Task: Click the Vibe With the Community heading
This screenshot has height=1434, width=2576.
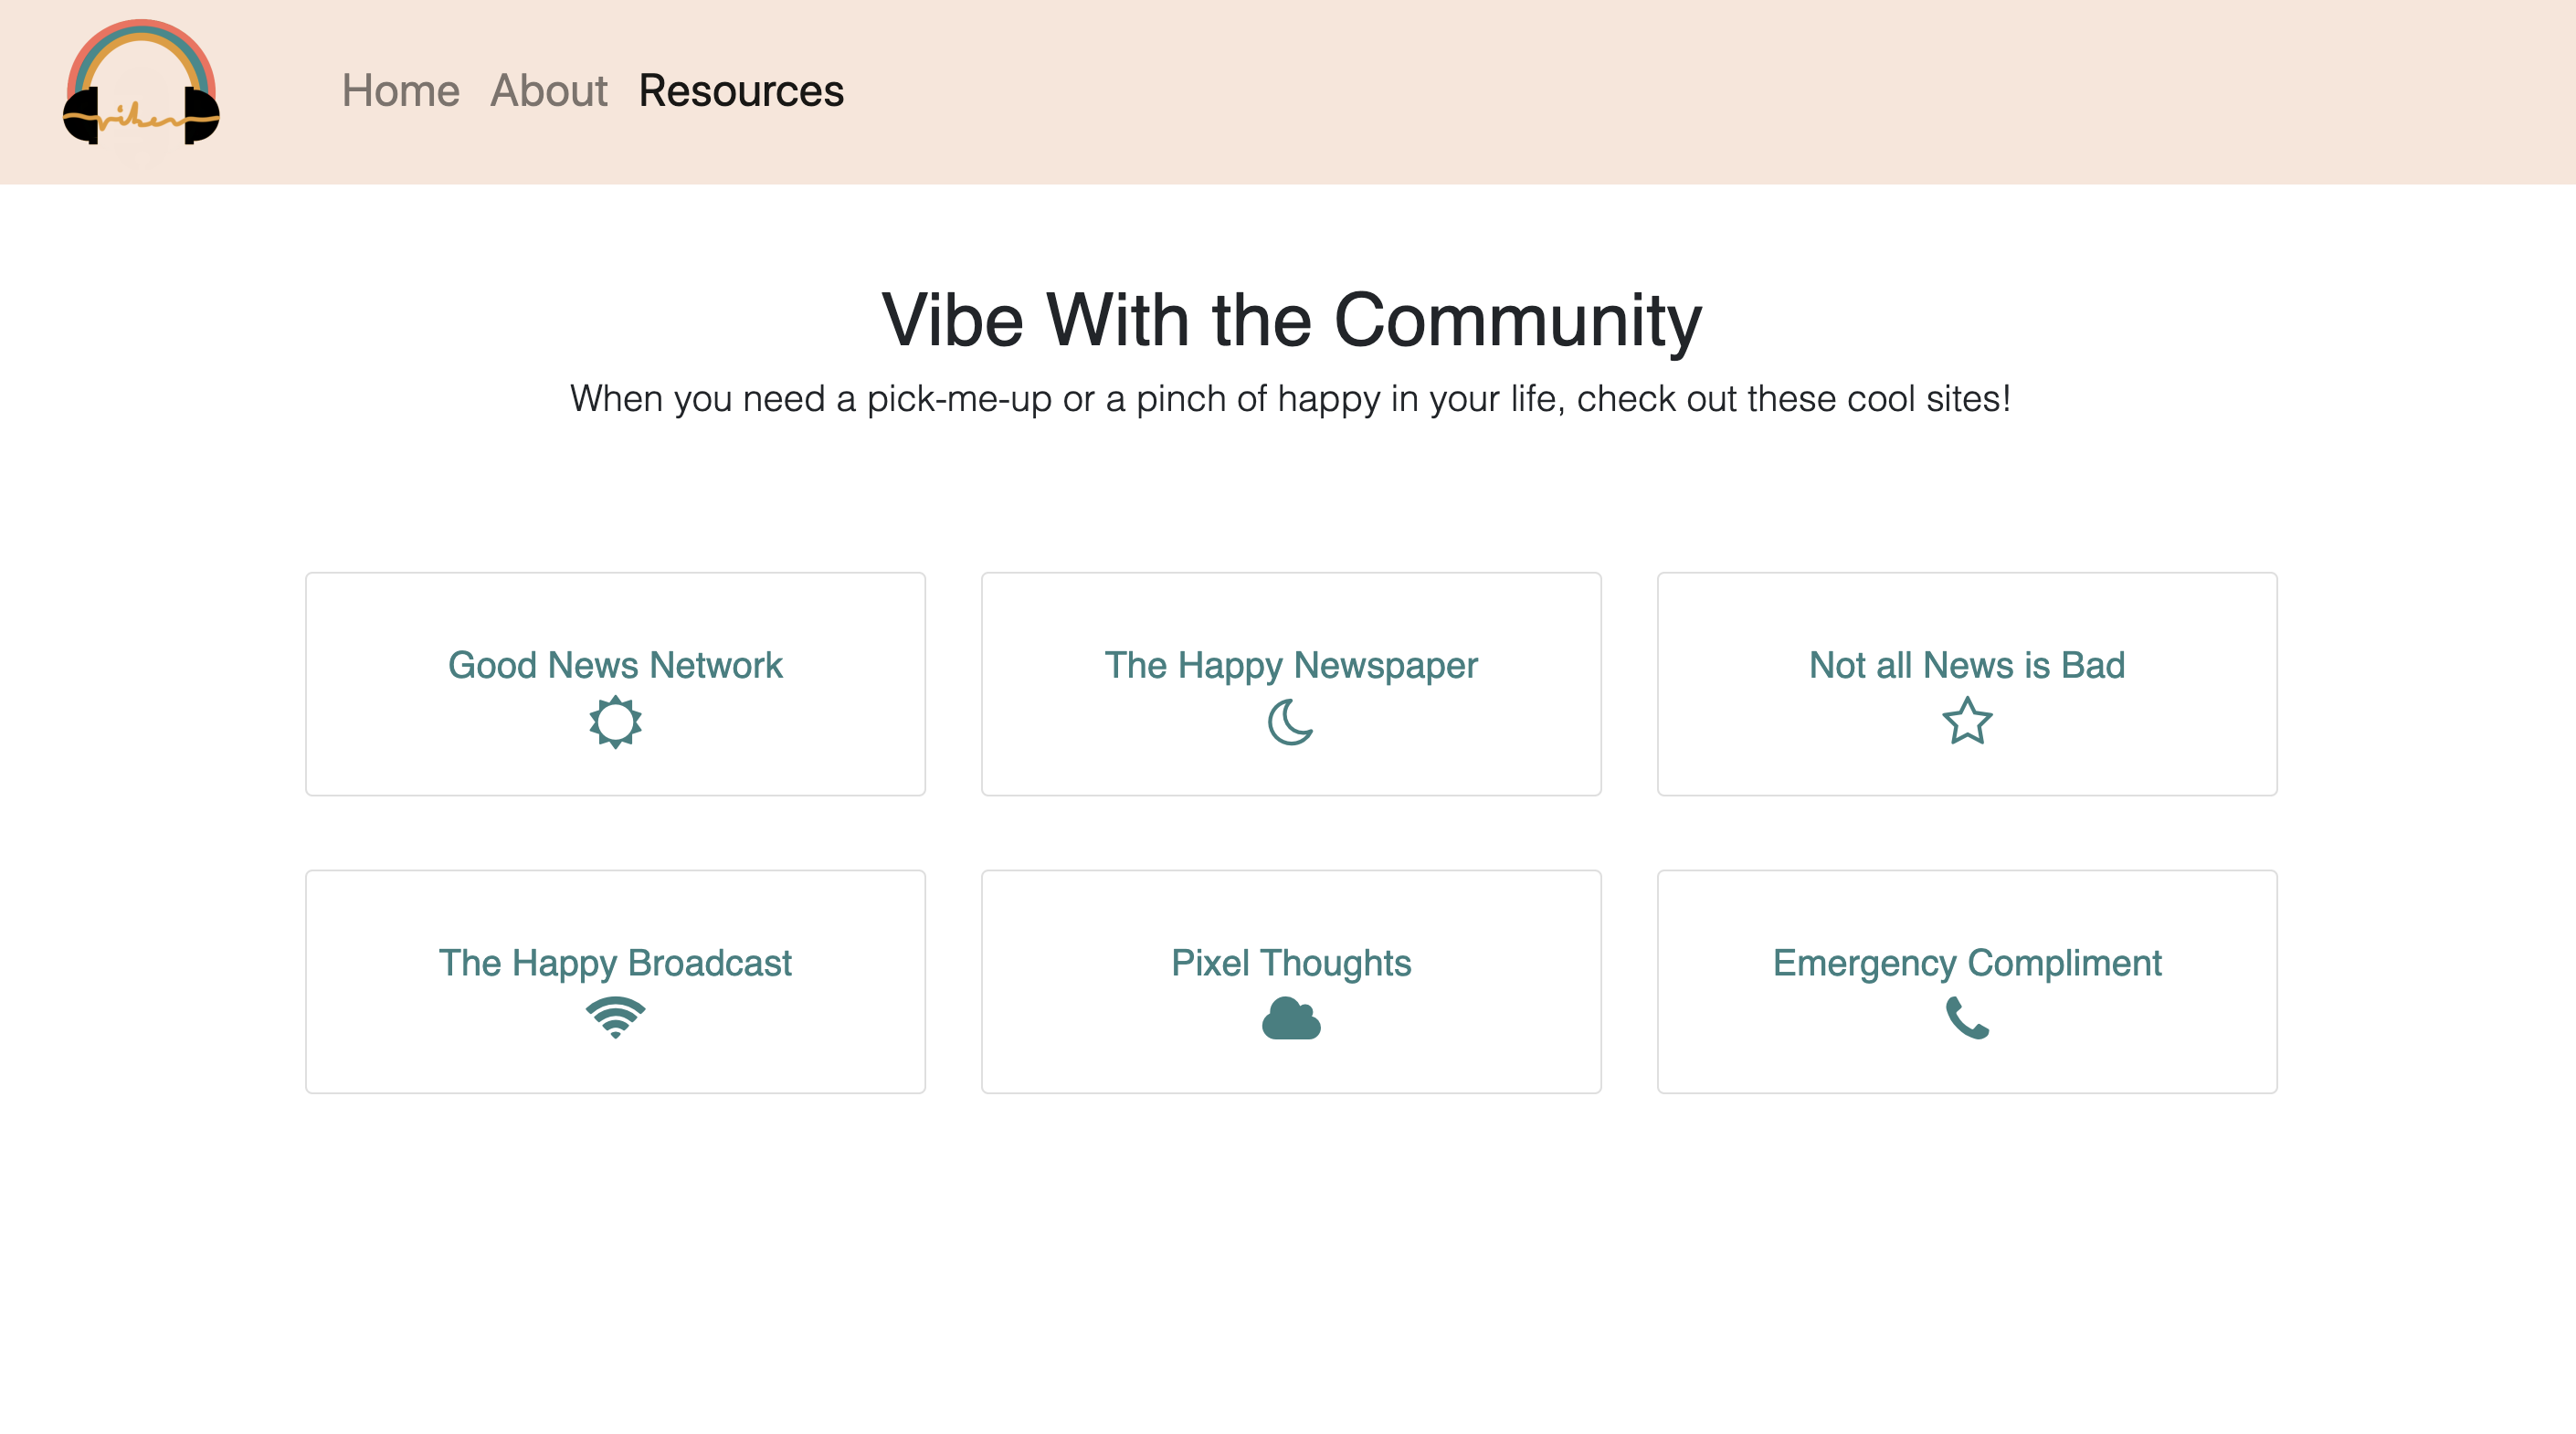Action: (x=1290, y=320)
